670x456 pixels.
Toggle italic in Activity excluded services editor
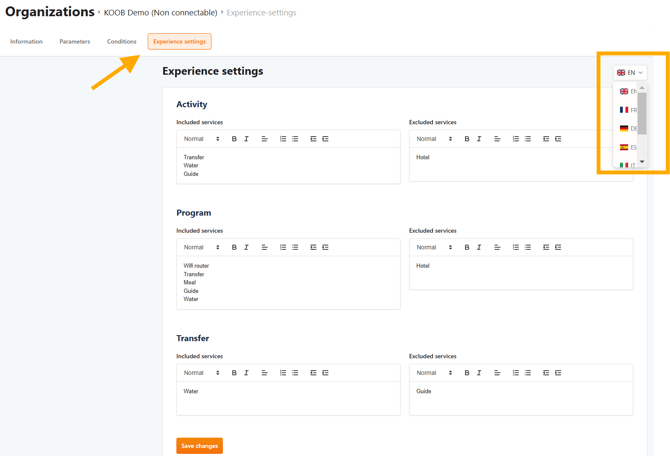point(479,139)
